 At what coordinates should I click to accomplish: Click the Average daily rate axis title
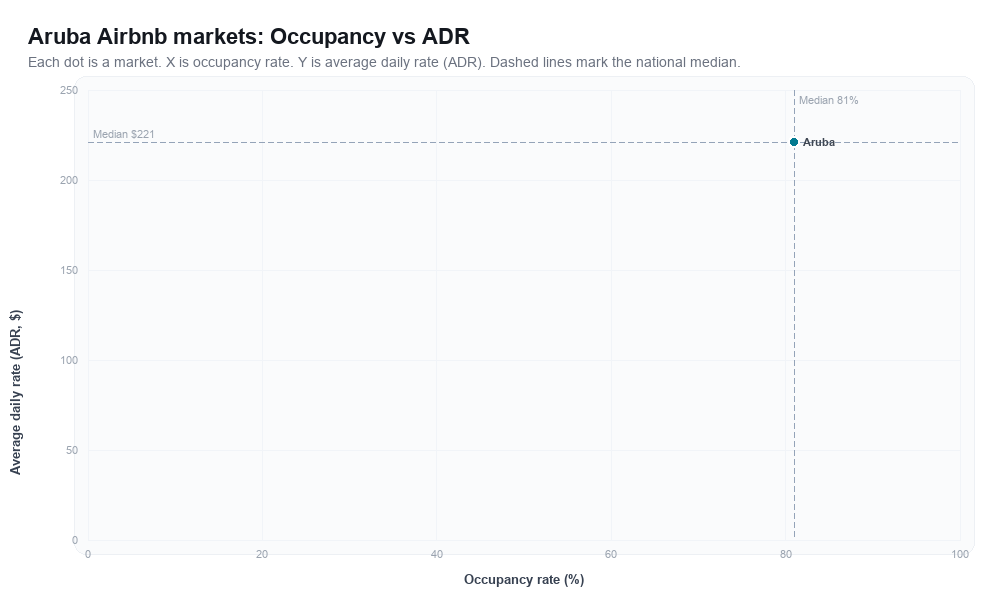point(15,392)
